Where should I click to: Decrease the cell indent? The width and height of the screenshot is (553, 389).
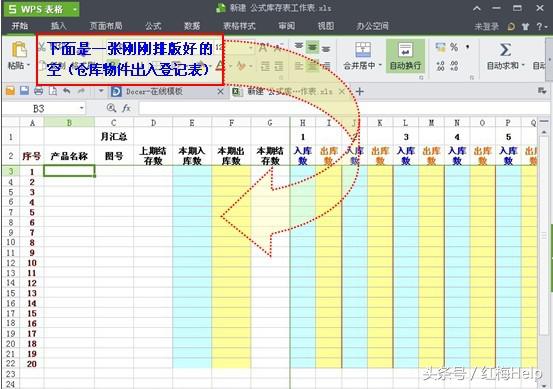coord(265,66)
